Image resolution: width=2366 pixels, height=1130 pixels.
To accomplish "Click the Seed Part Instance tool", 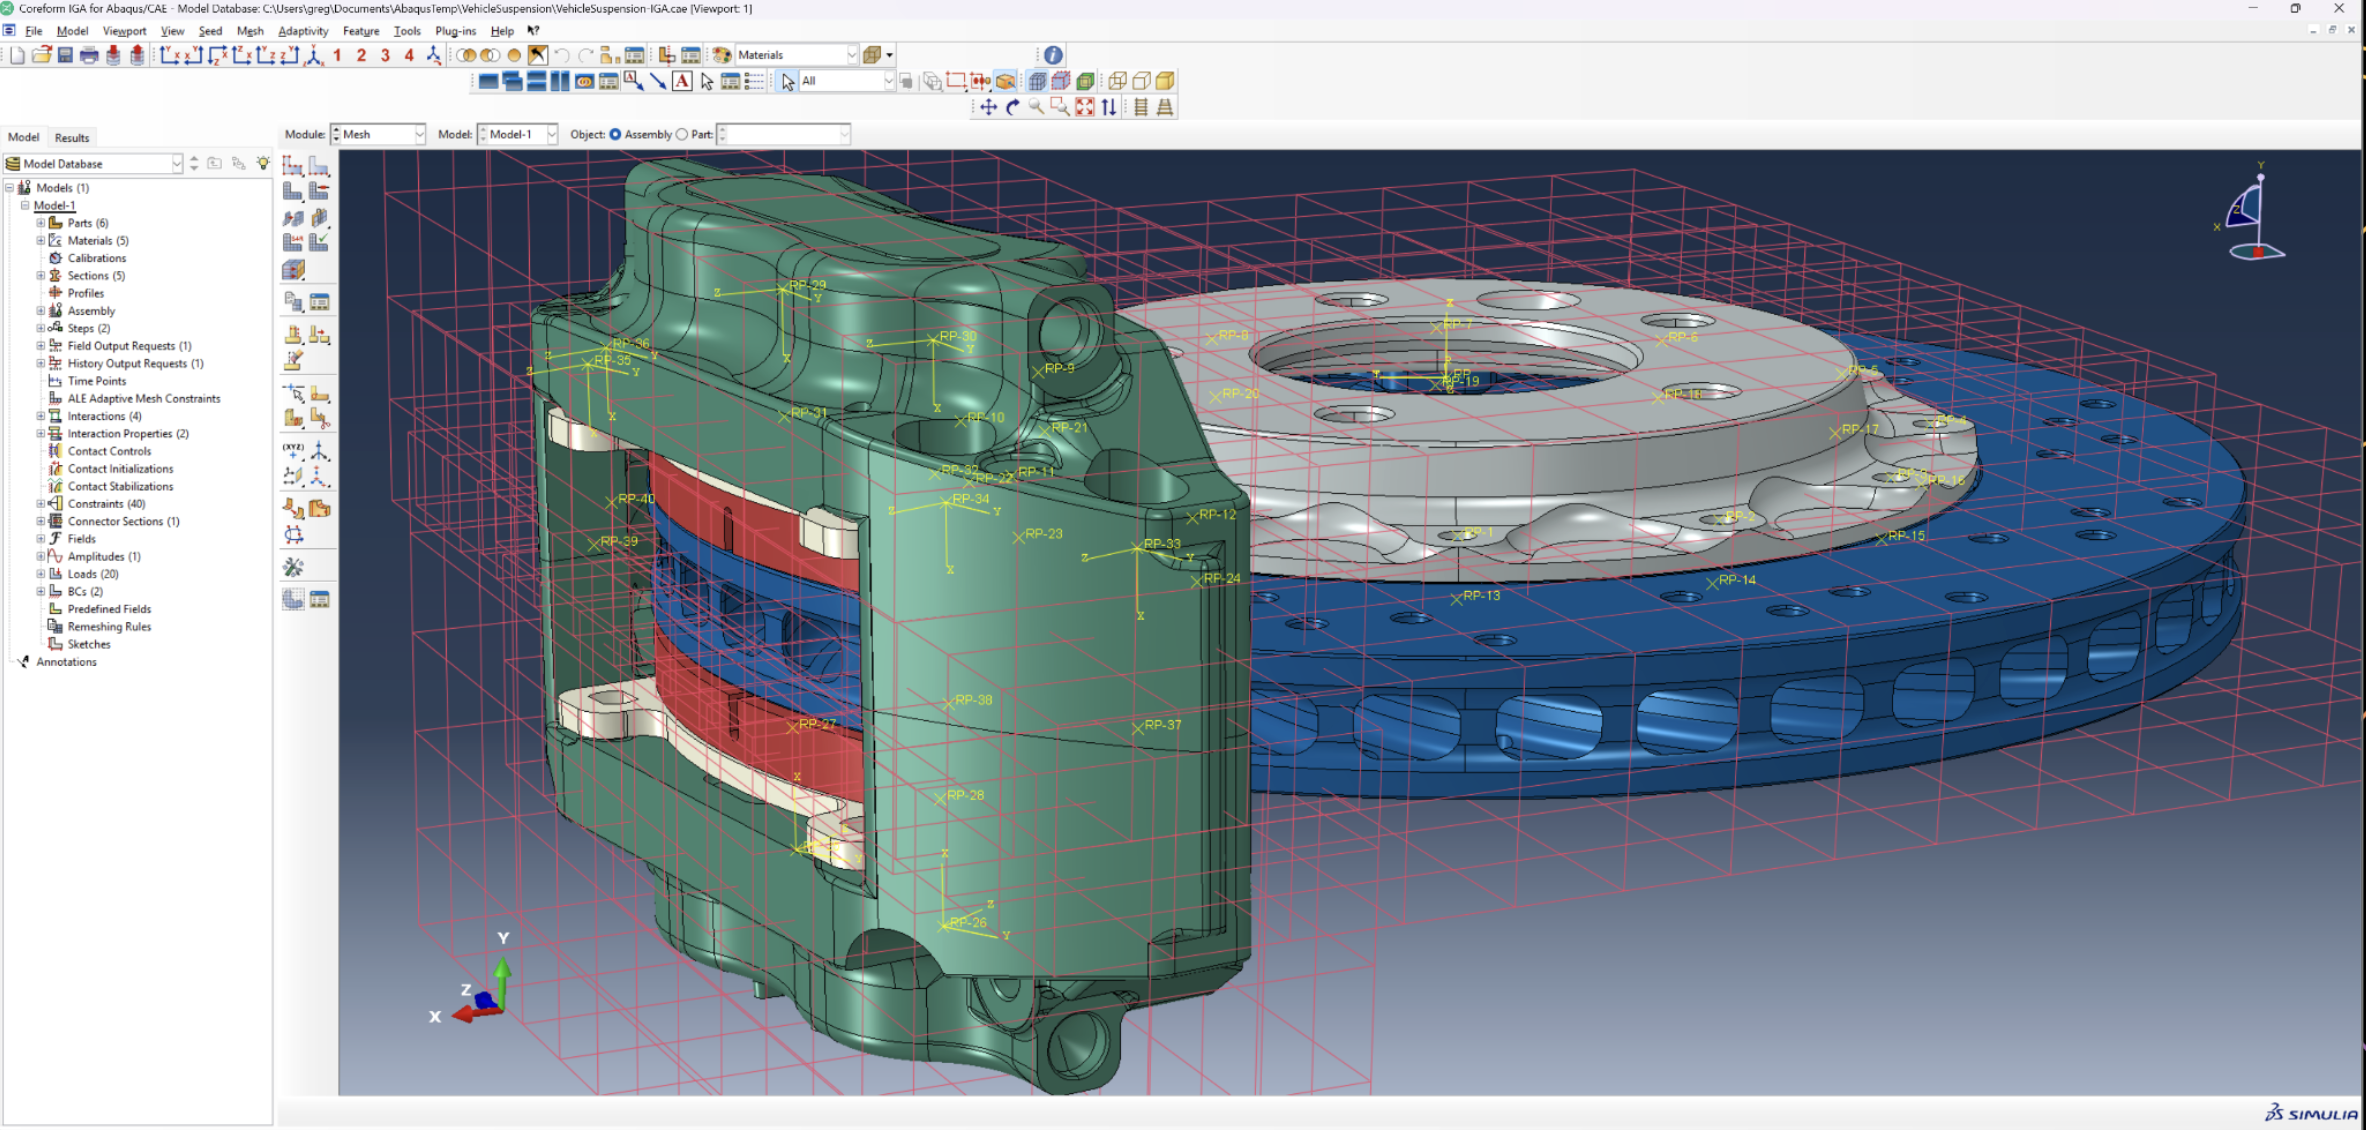I will [293, 165].
